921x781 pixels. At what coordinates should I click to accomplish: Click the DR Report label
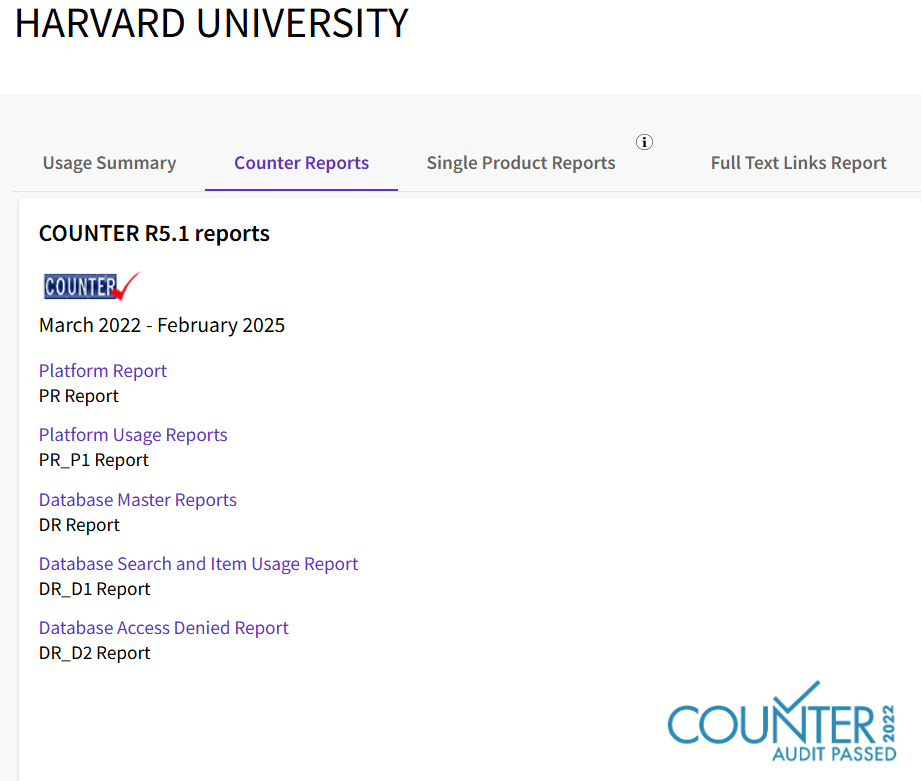click(79, 525)
